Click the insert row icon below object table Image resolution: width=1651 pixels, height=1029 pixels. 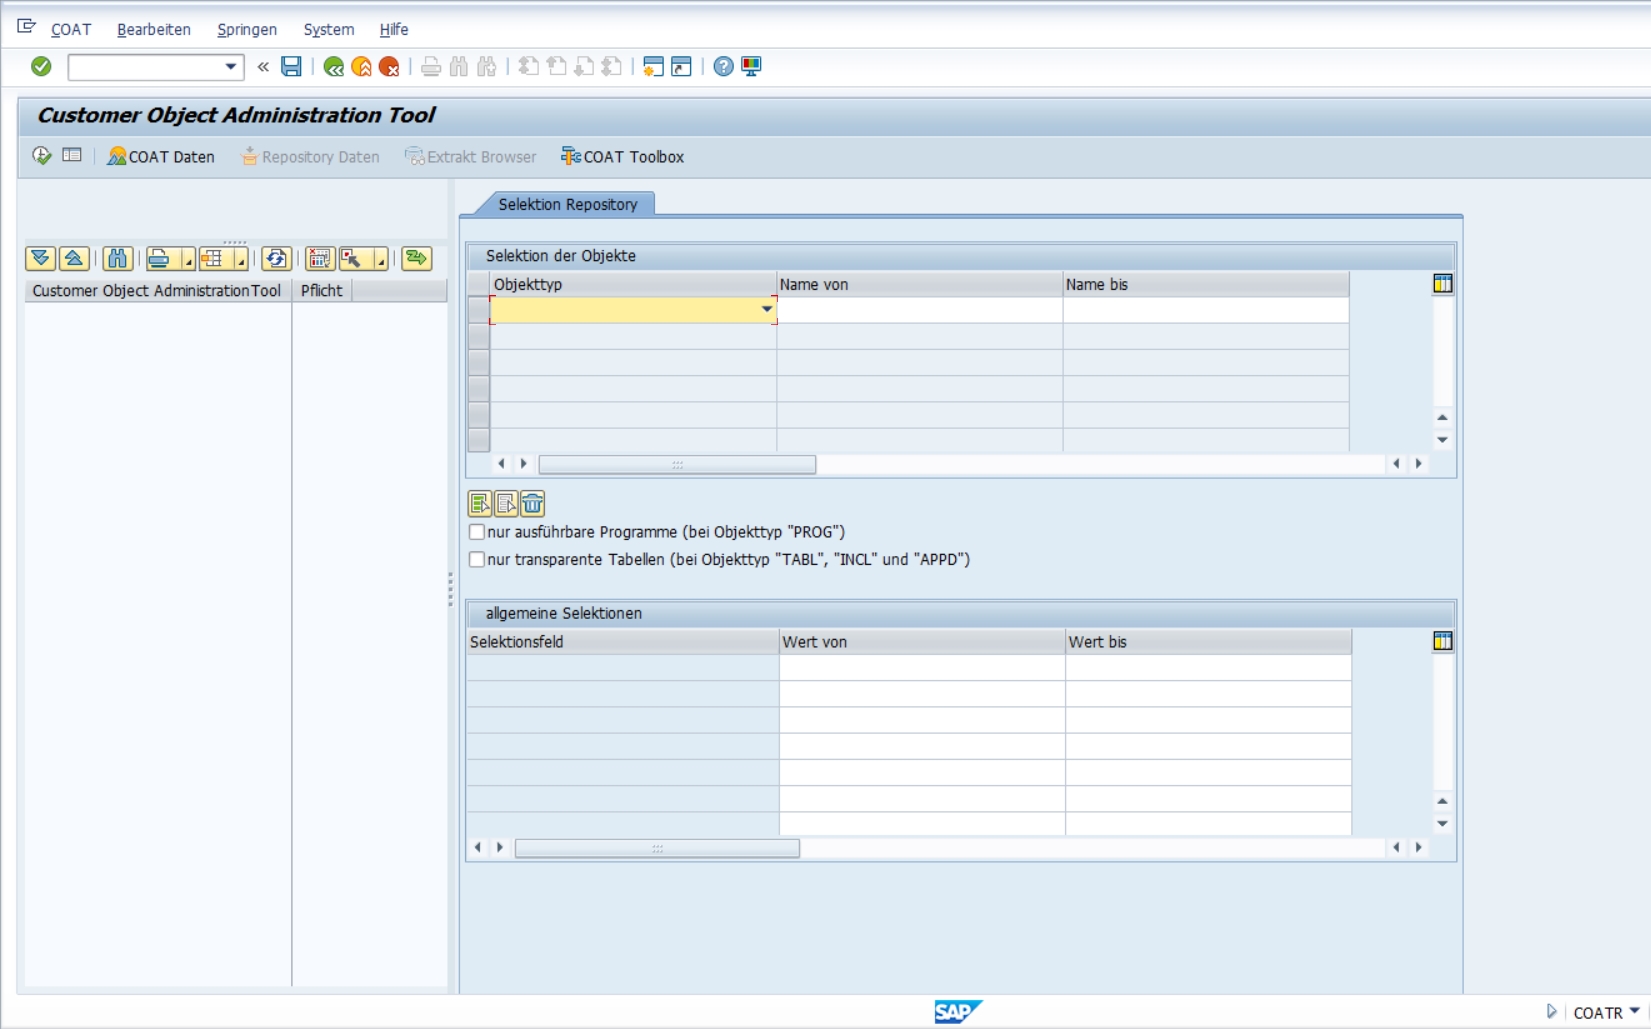[x=480, y=503]
